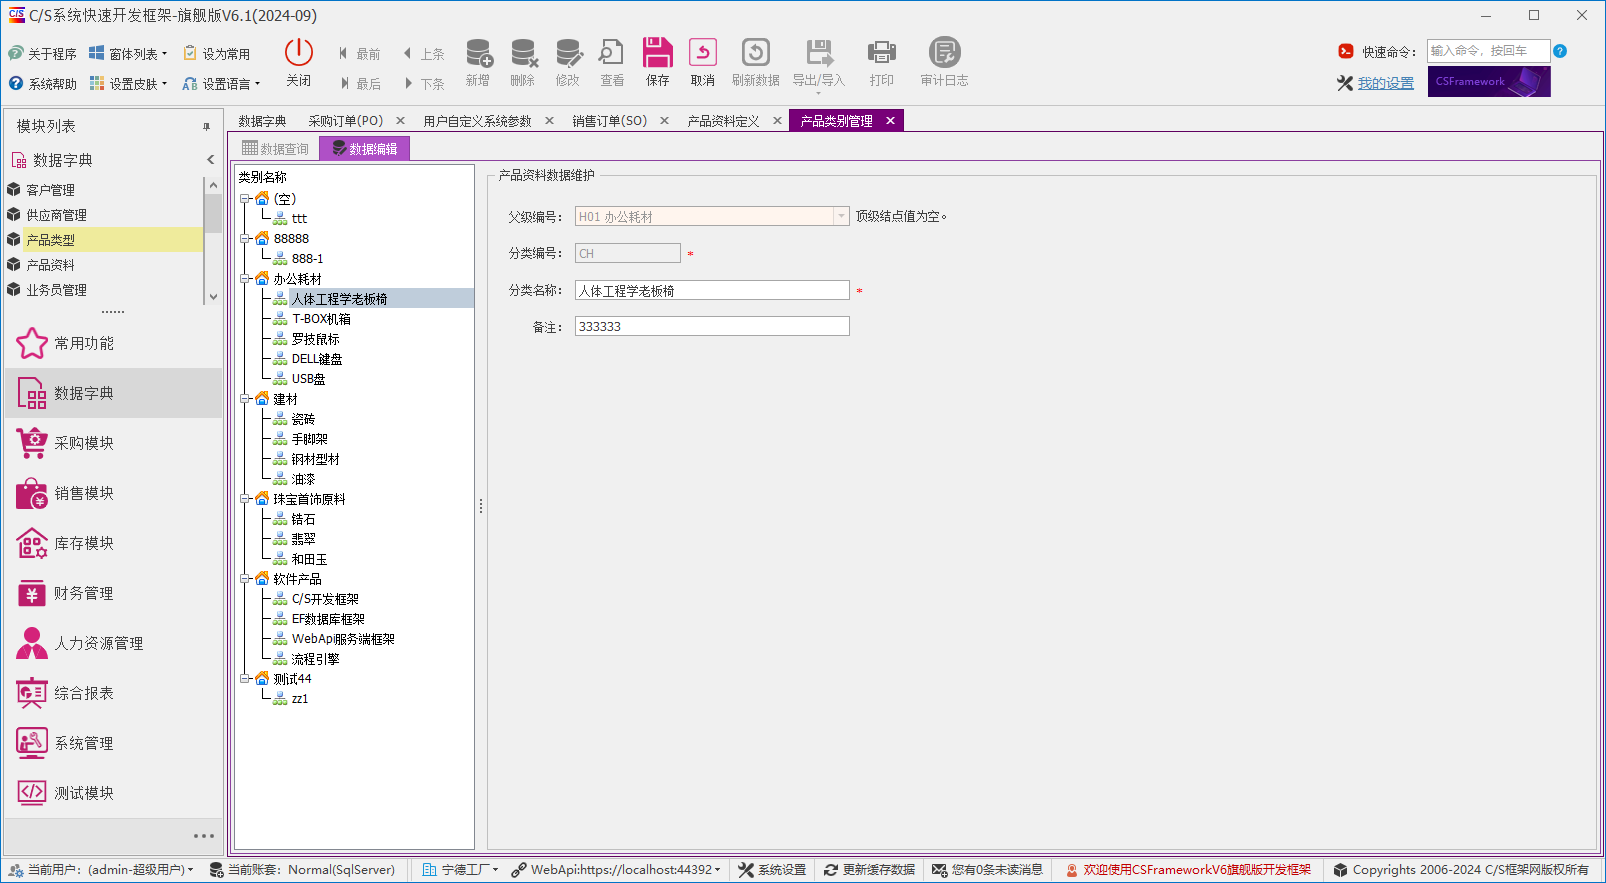This screenshot has width=1606, height=883.
Task: Collapse the 数据字典 group chevron
Action: (211, 160)
